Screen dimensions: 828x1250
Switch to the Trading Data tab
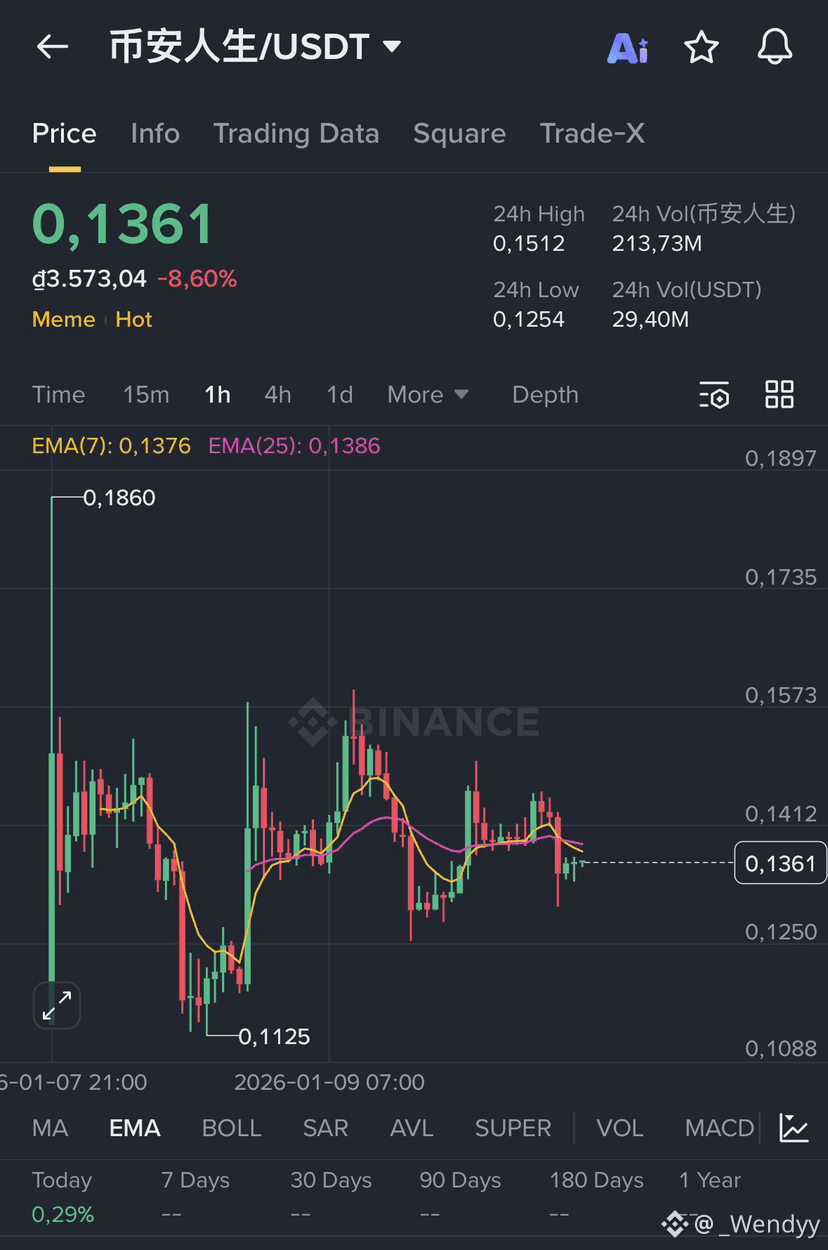tap(296, 134)
